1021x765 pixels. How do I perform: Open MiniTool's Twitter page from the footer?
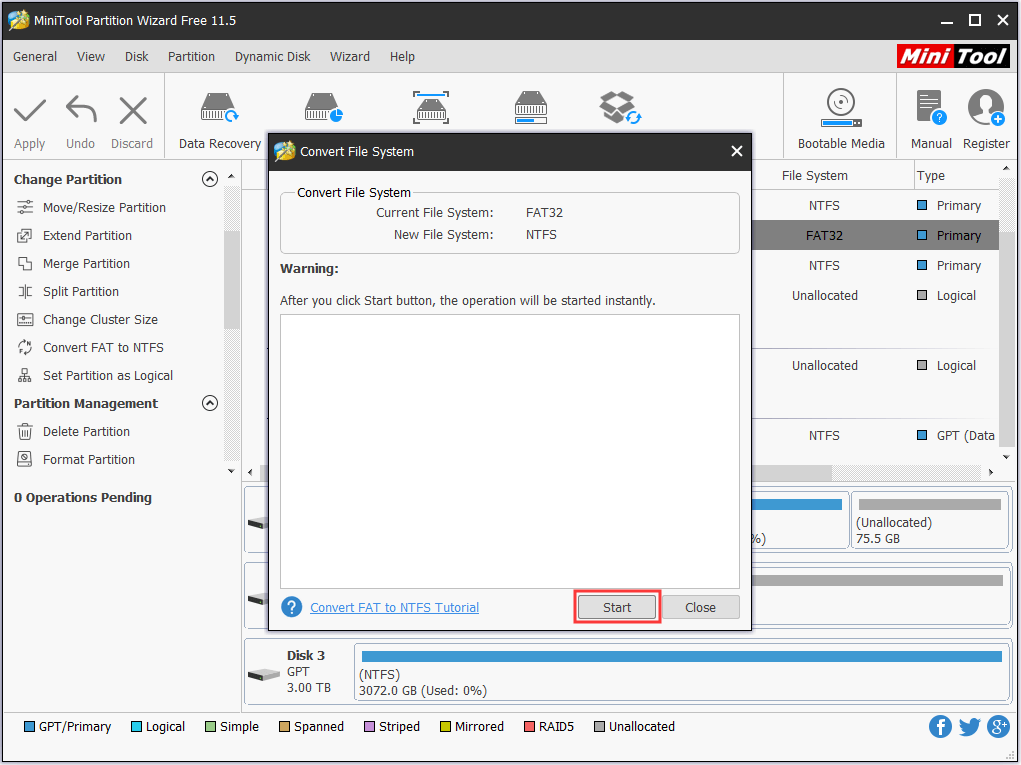pos(969,726)
